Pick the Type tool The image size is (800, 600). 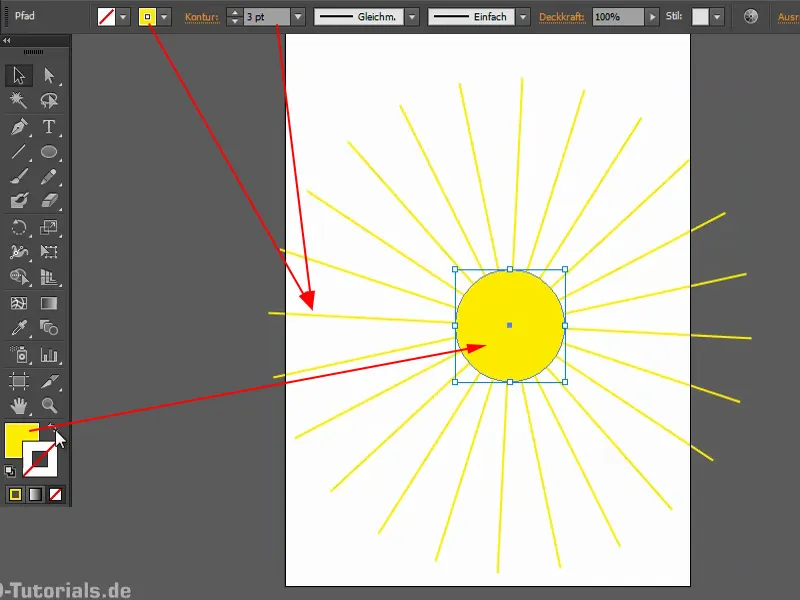pos(49,127)
